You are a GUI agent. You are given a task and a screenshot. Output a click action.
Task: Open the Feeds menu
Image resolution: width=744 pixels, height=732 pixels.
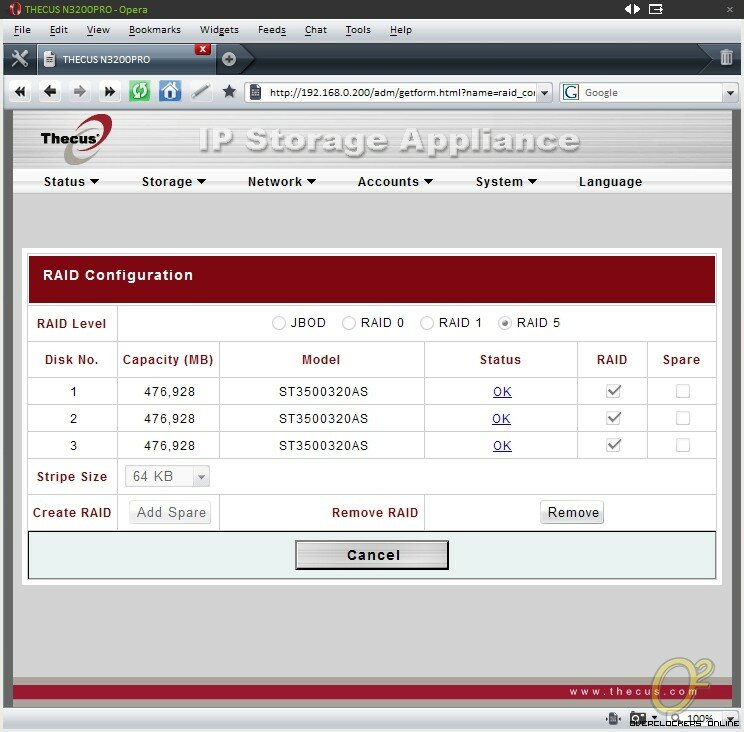pos(272,30)
